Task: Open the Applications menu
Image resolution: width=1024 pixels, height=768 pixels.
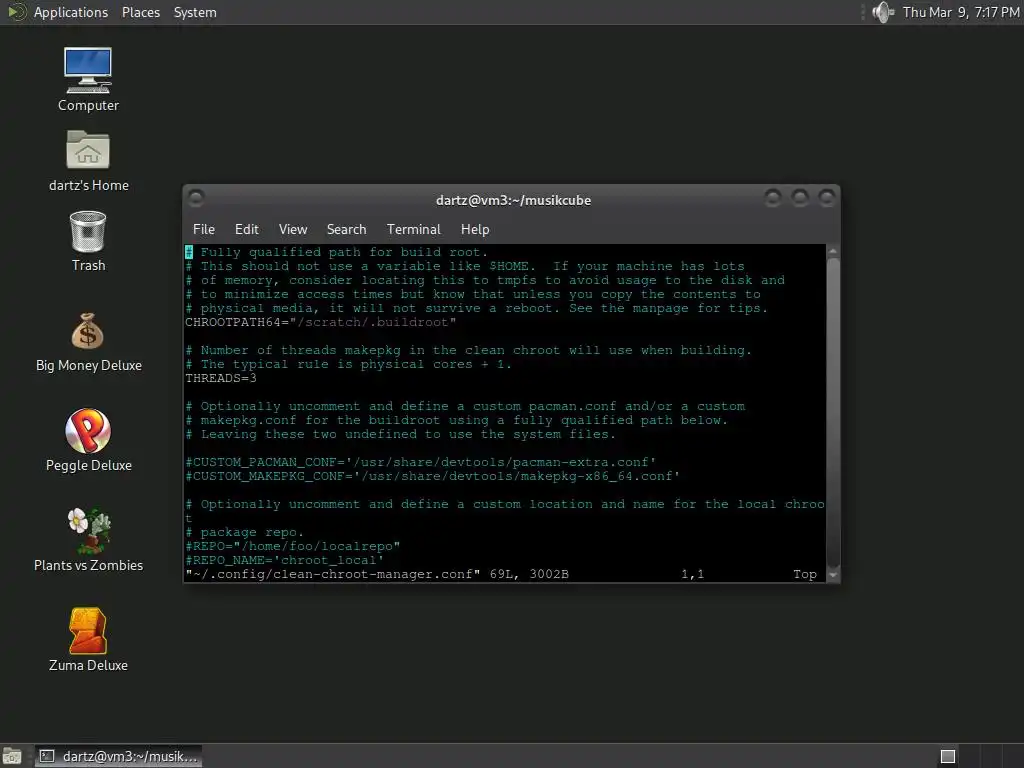Action: [x=71, y=12]
